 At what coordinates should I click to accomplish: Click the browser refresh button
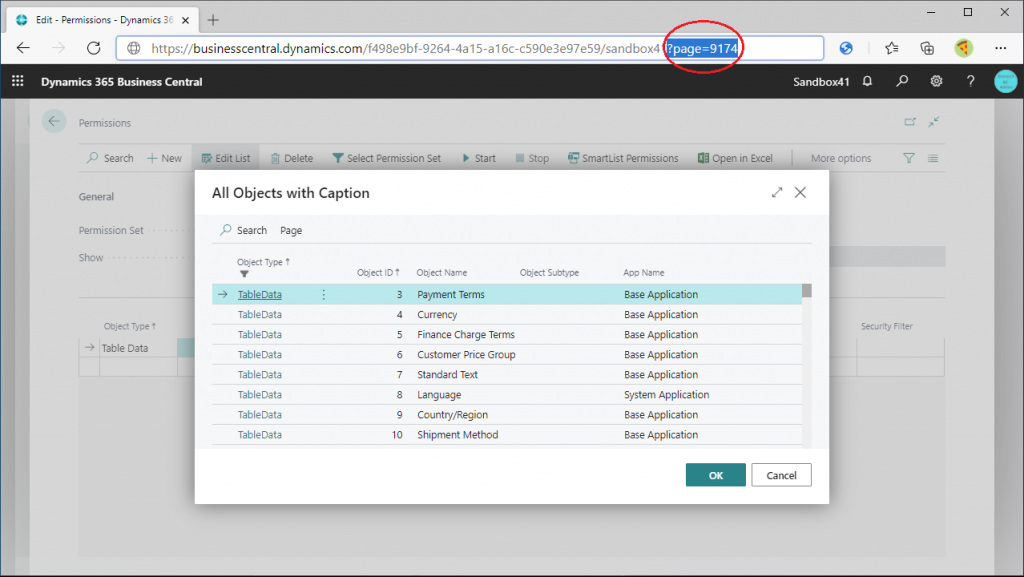pyautogui.click(x=93, y=48)
